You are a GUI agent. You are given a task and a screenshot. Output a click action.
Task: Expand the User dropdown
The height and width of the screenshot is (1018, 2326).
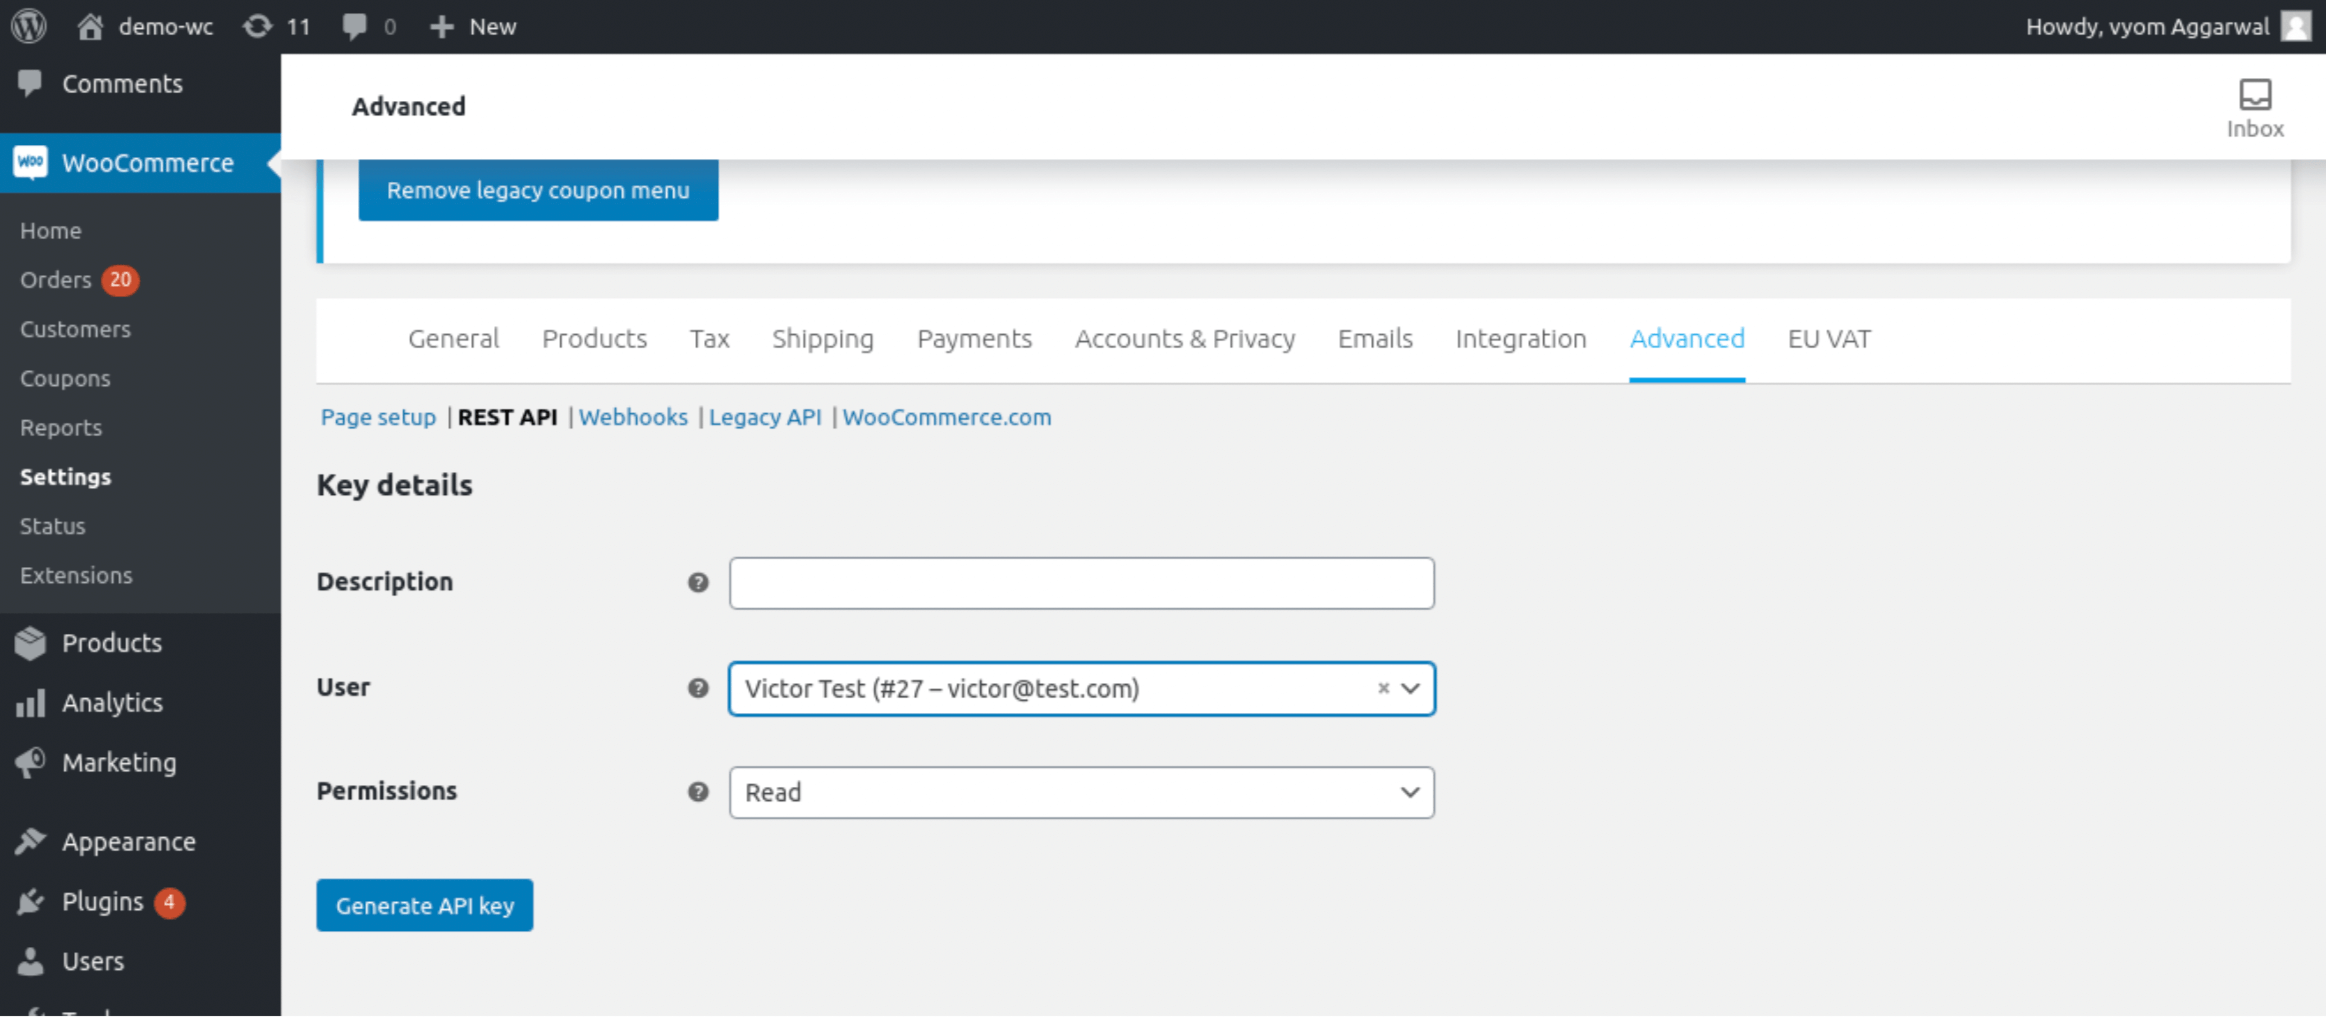(x=1410, y=688)
